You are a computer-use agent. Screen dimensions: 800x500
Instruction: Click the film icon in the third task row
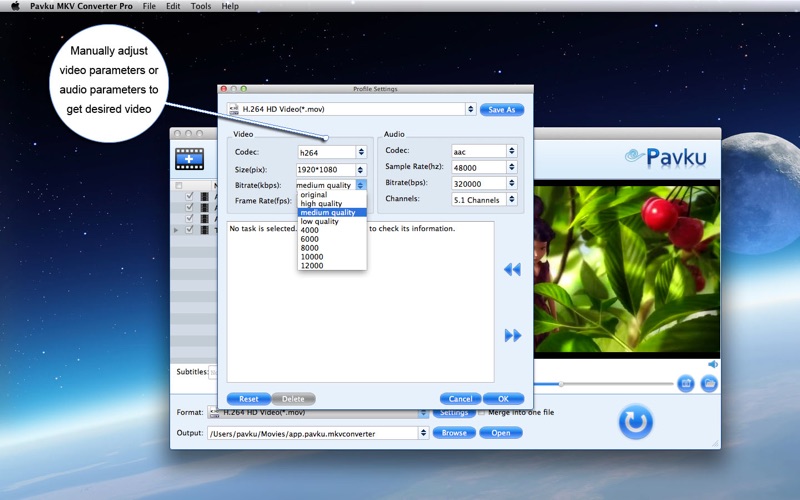coord(205,218)
